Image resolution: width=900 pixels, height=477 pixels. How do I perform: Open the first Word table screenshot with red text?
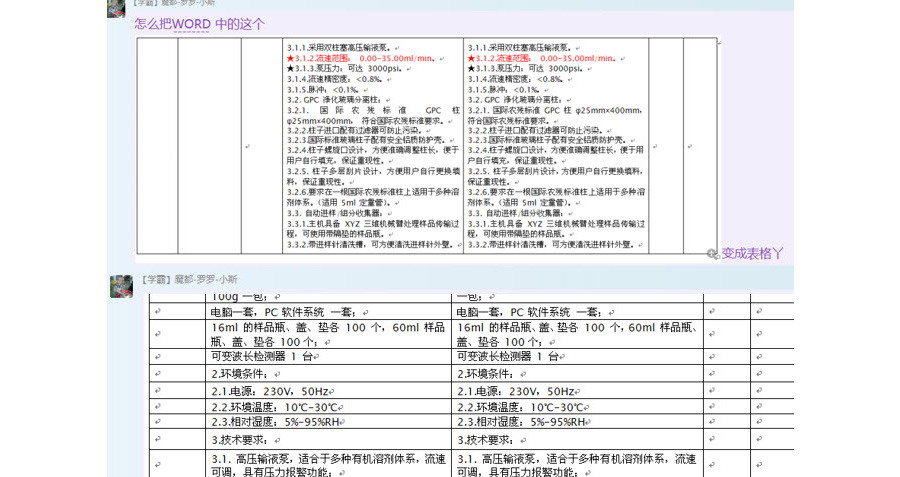click(x=426, y=146)
